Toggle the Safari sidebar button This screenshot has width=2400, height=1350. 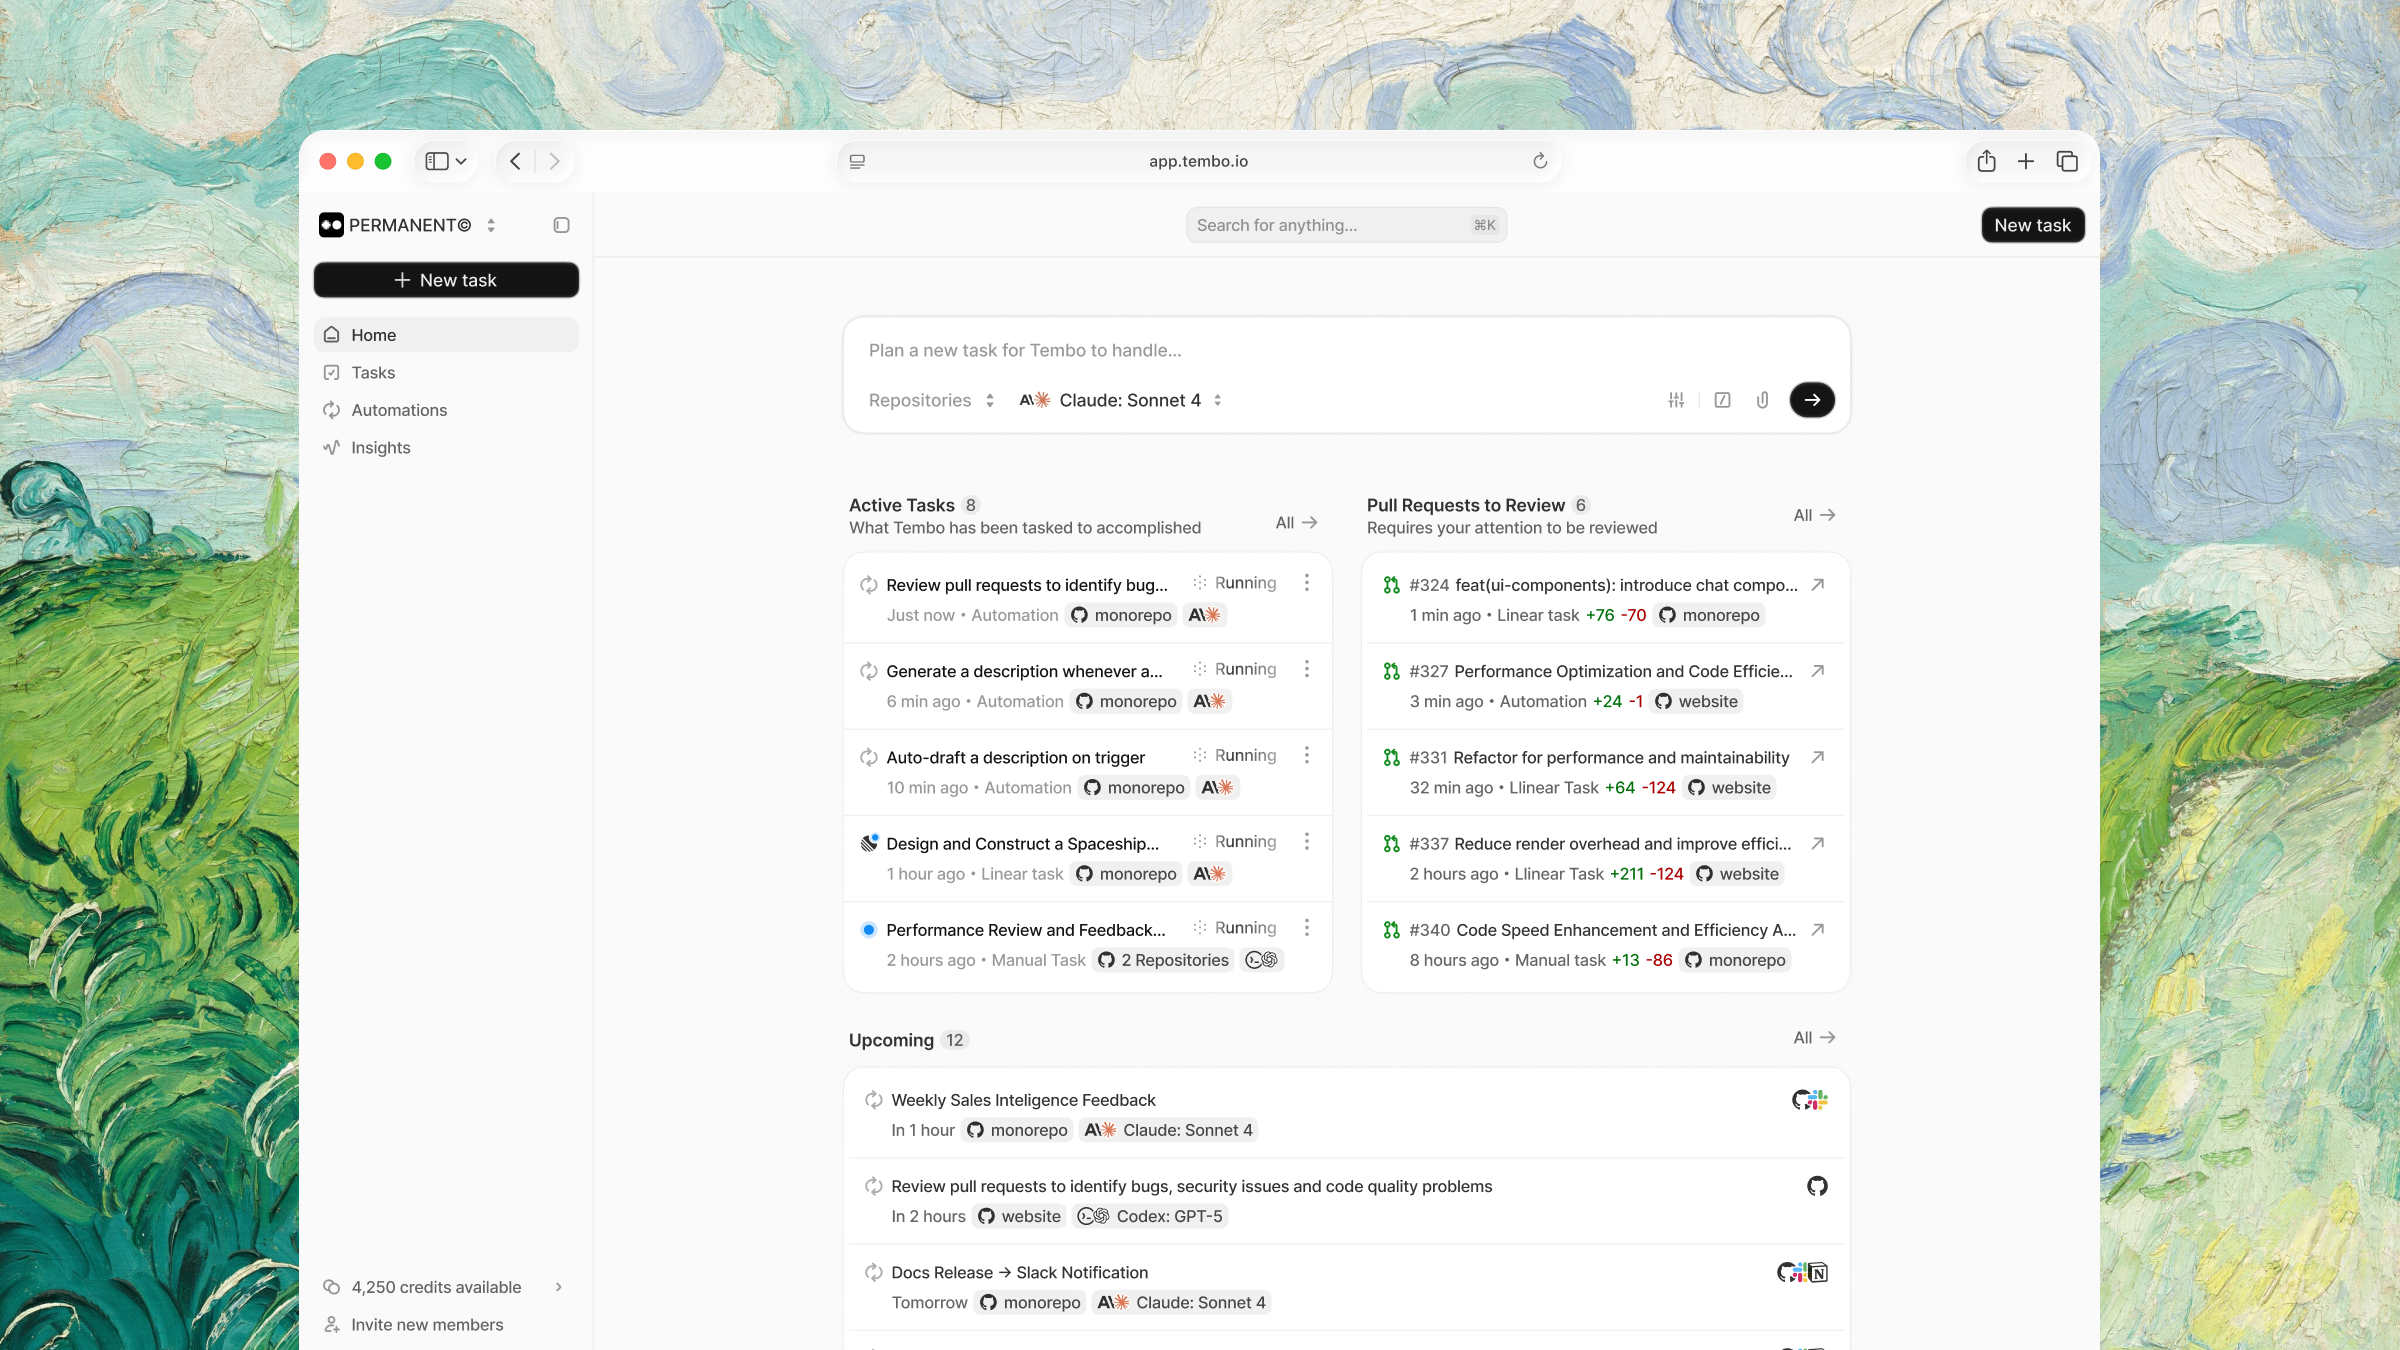click(x=437, y=161)
